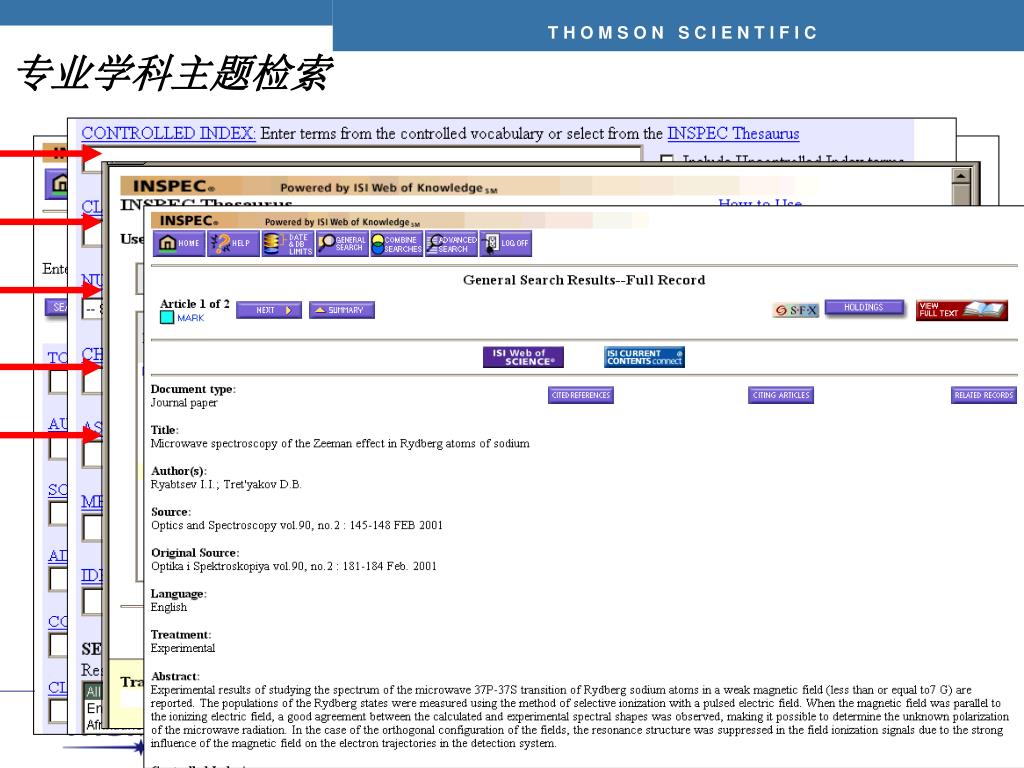Image resolution: width=1024 pixels, height=768 pixels.
Task: Click 'English' language value
Action: coord(168,607)
